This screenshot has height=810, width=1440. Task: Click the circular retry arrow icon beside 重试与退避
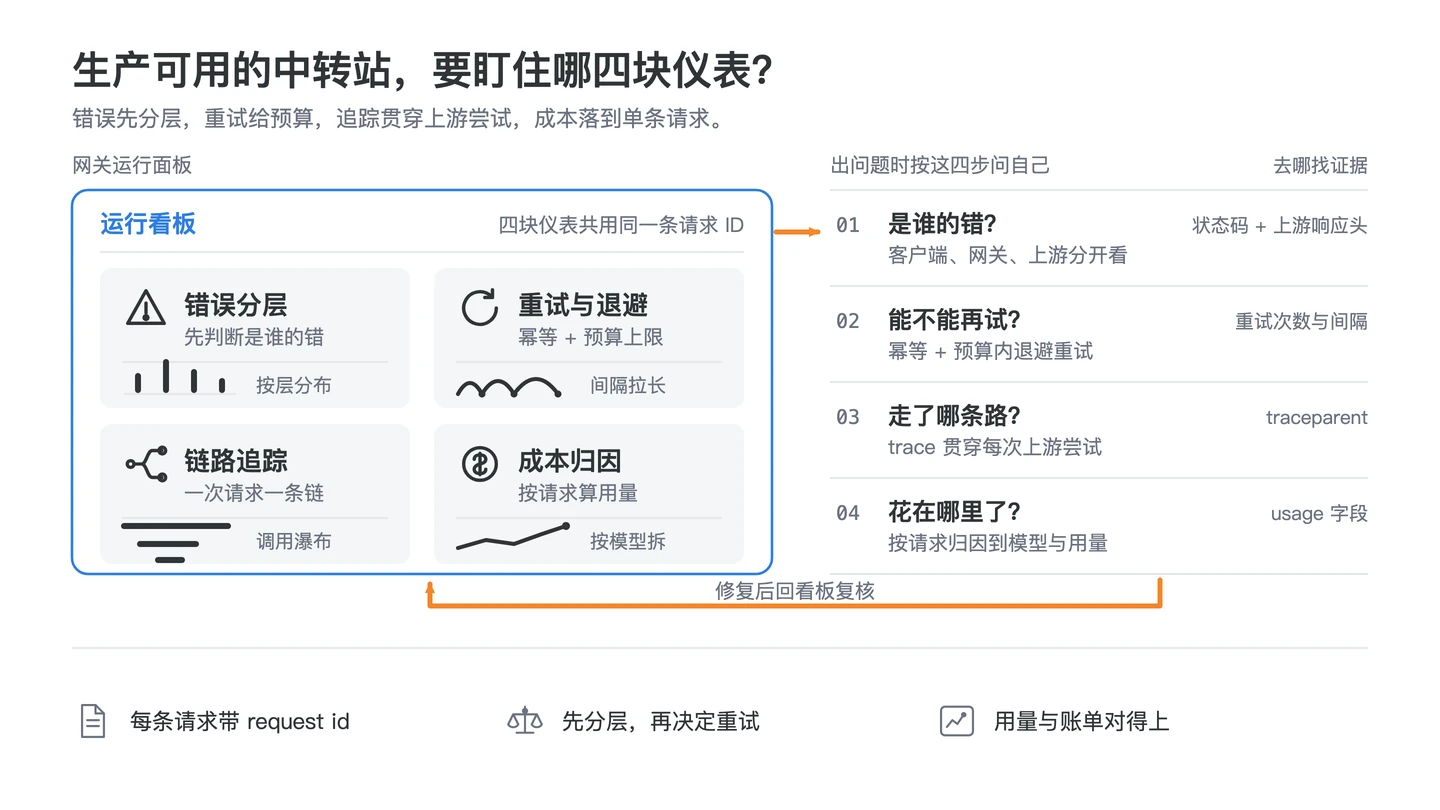click(480, 307)
